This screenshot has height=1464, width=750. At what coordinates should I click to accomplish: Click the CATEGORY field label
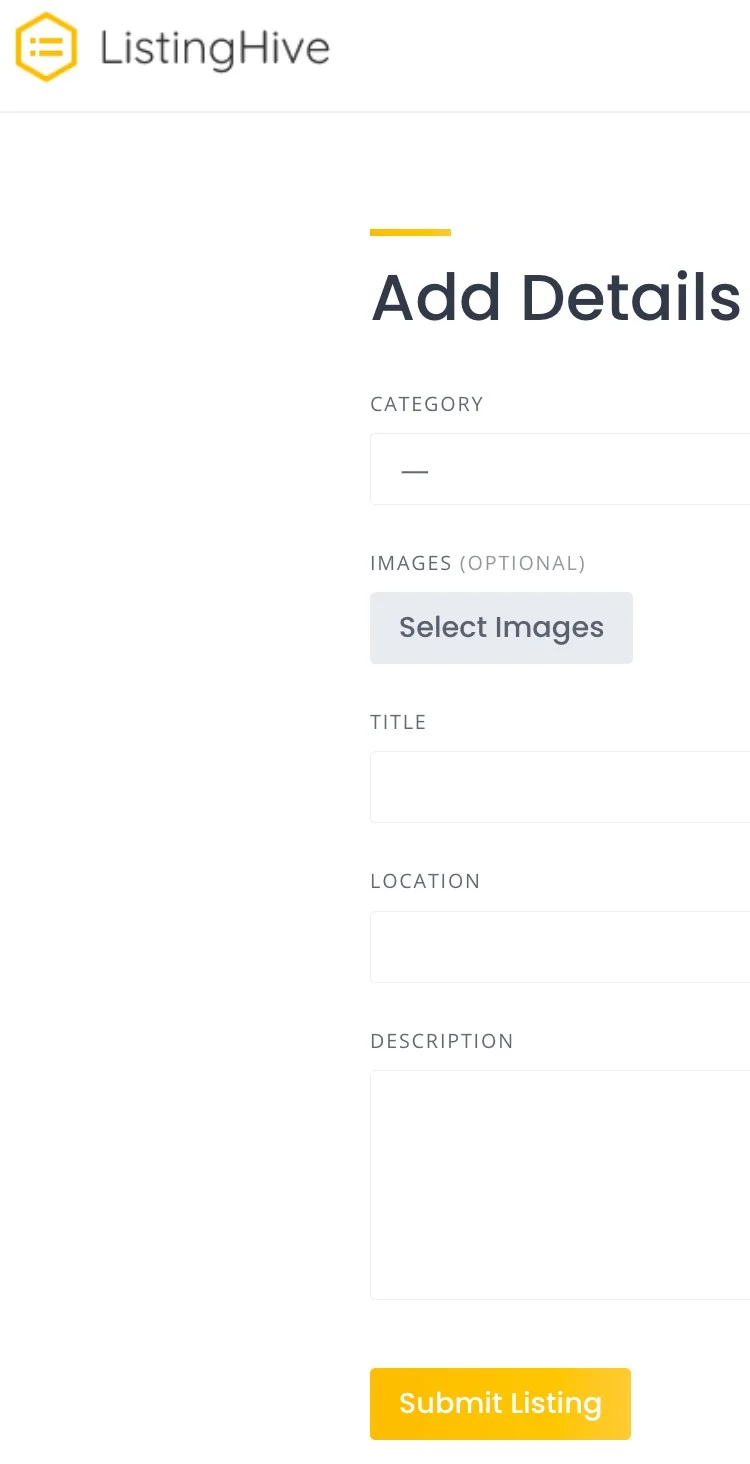(427, 404)
